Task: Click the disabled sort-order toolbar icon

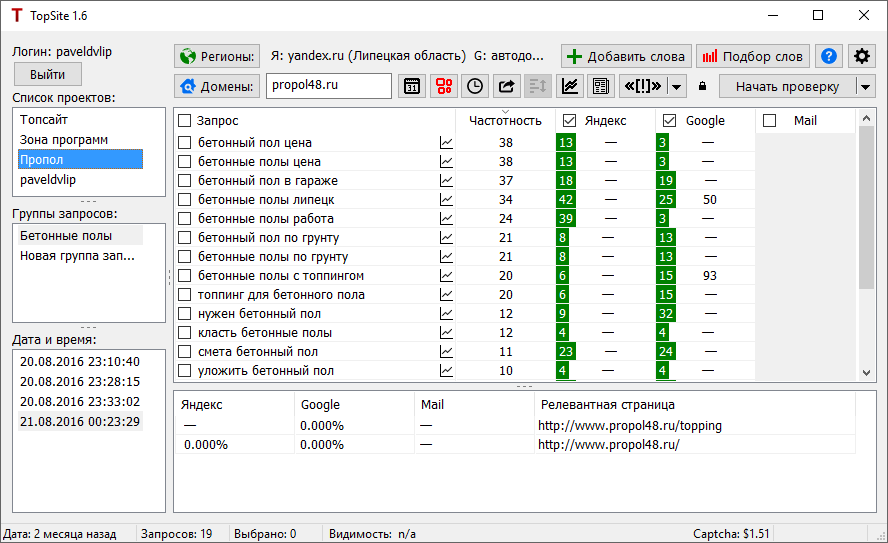Action: click(537, 86)
